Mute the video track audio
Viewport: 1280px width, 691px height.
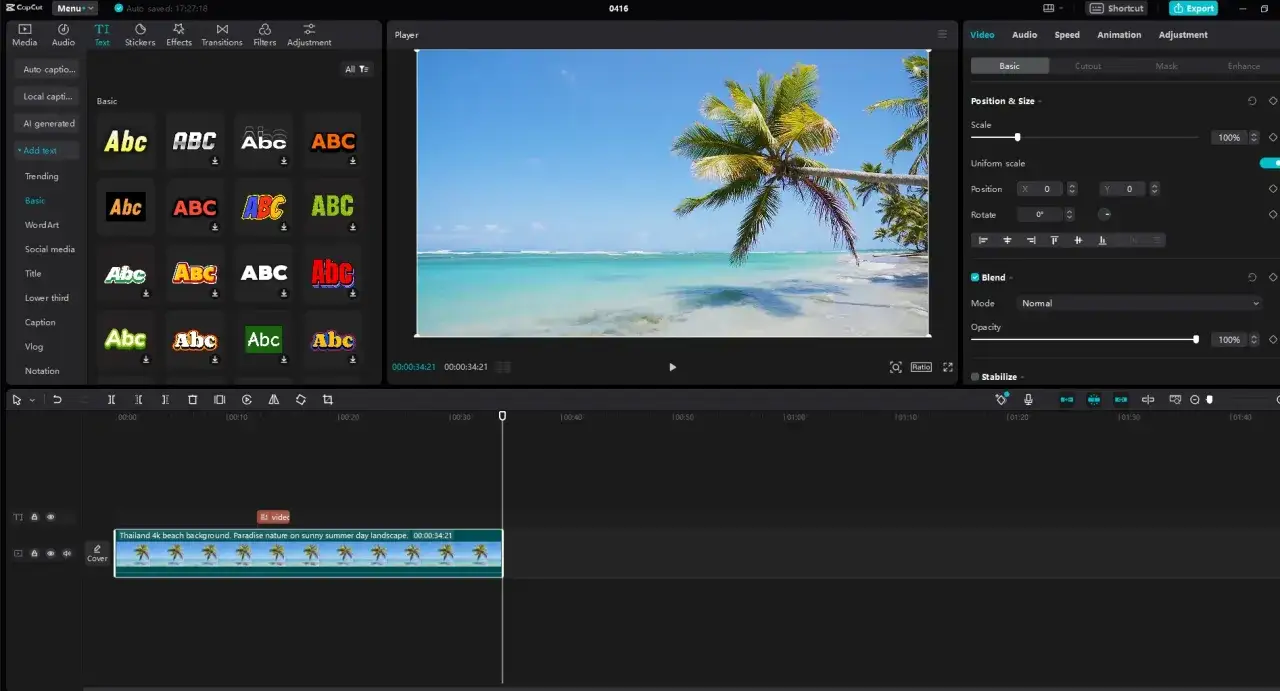click(x=67, y=552)
